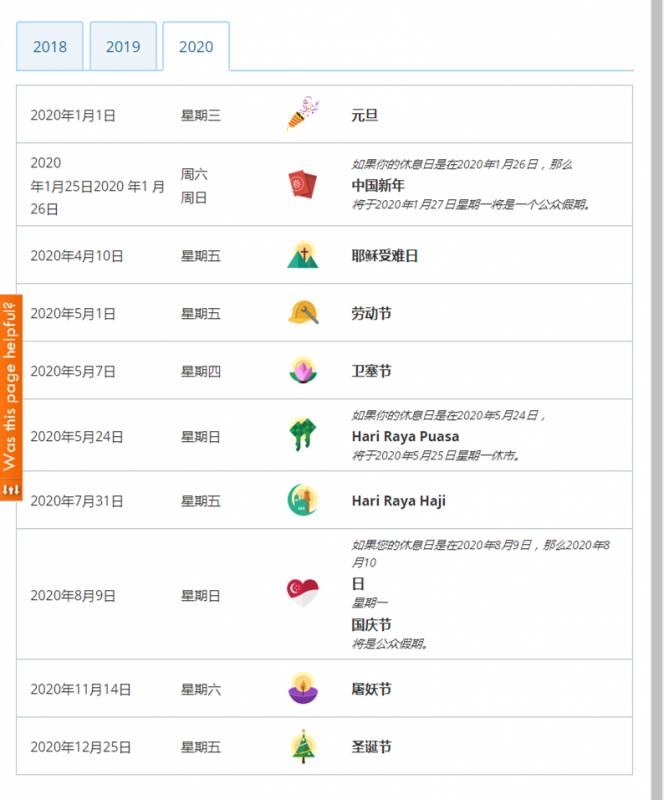Image resolution: width=664 pixels, height=800 pixels.
Task: Click the Hari Raya Haji holiday name
Action: pyautogui.click(x=398, y=500)
